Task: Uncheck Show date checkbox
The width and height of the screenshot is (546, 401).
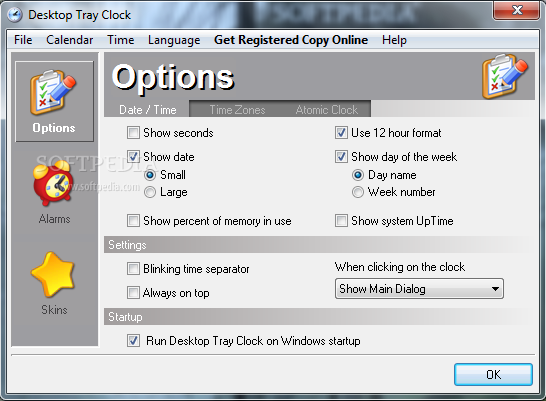Action: point(133,157)
